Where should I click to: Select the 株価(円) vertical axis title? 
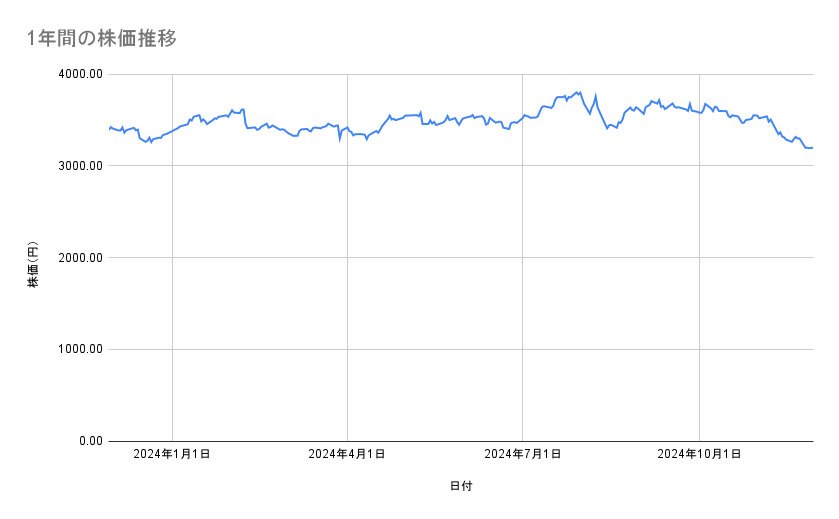tap(33, 266)
